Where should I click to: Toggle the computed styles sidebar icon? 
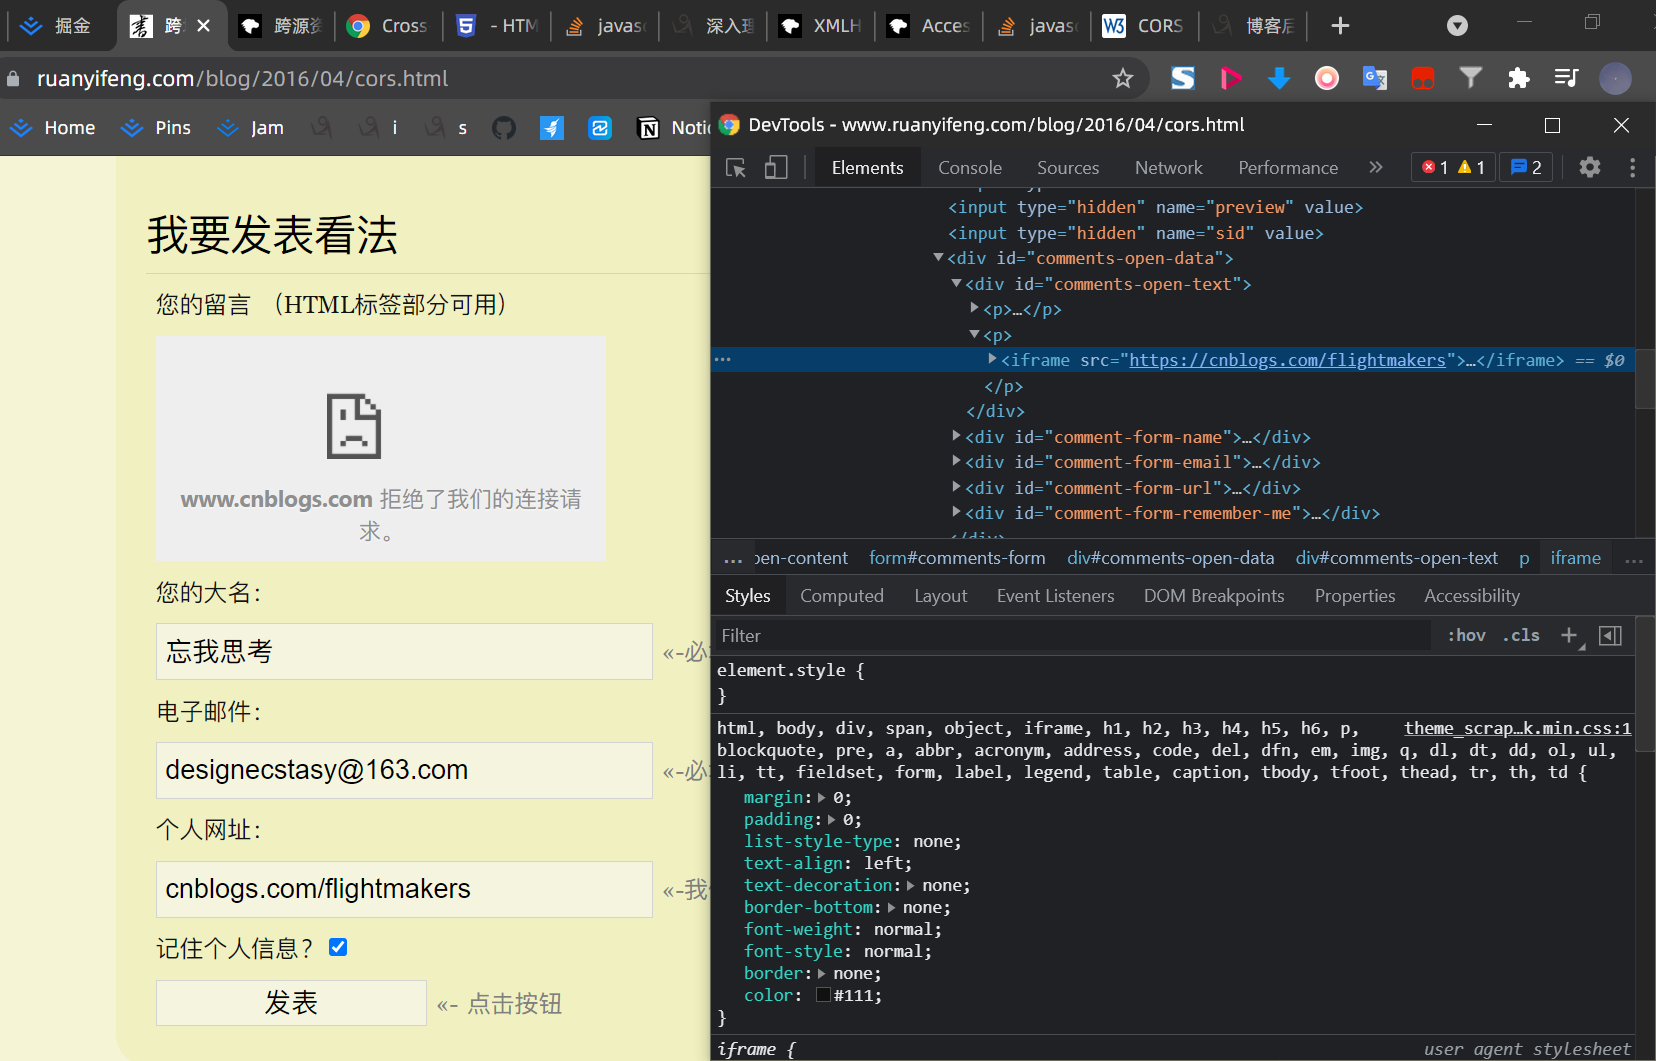(x=1610, y=636)
